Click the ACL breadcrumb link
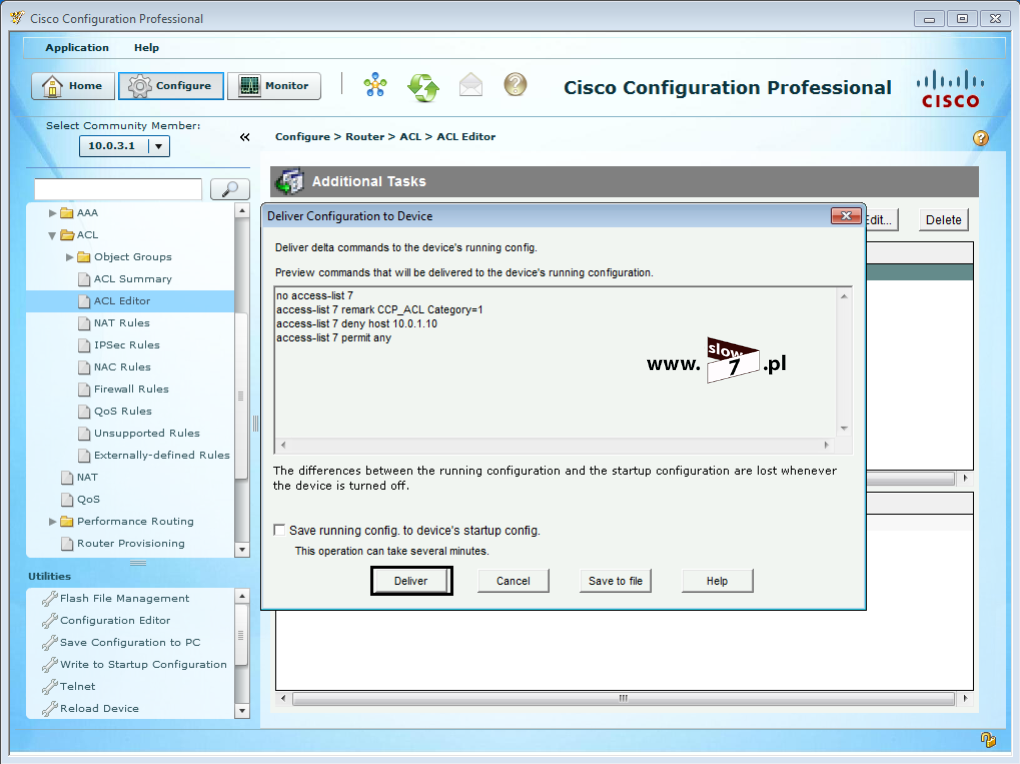Screen dimensions: 1020x764 (x=410, y=137)
